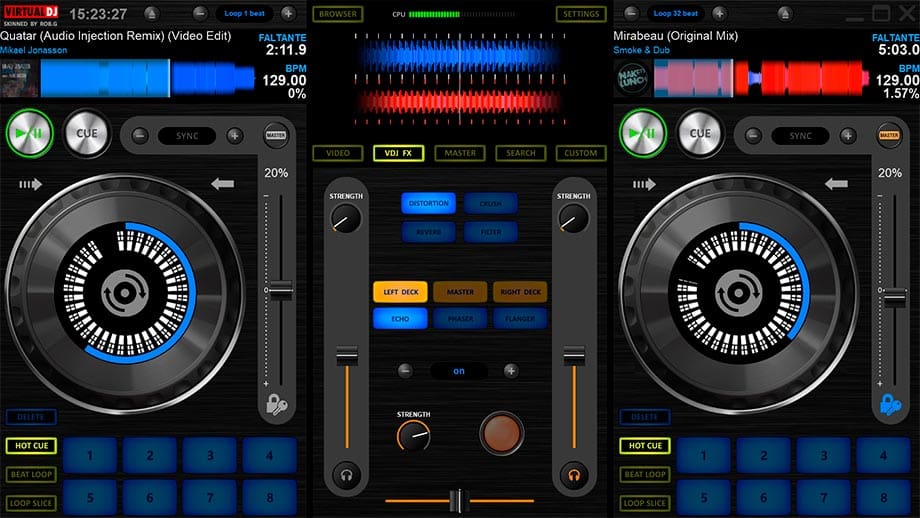Enable the CRUSH effect
The height and width of the screenshot is (518, 920).
(x=491, y=203)
